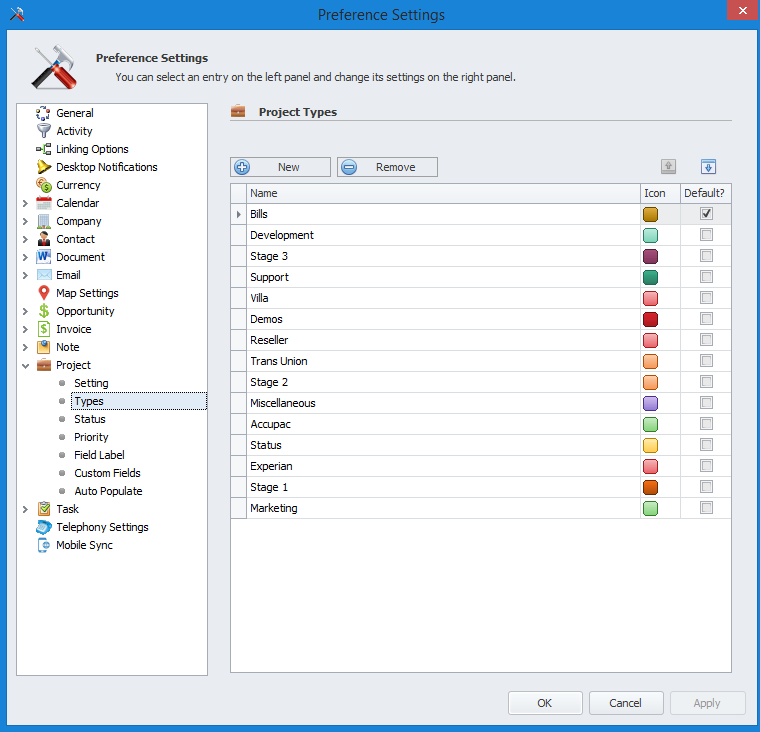Select the Currency coins icon

(44, 185)
